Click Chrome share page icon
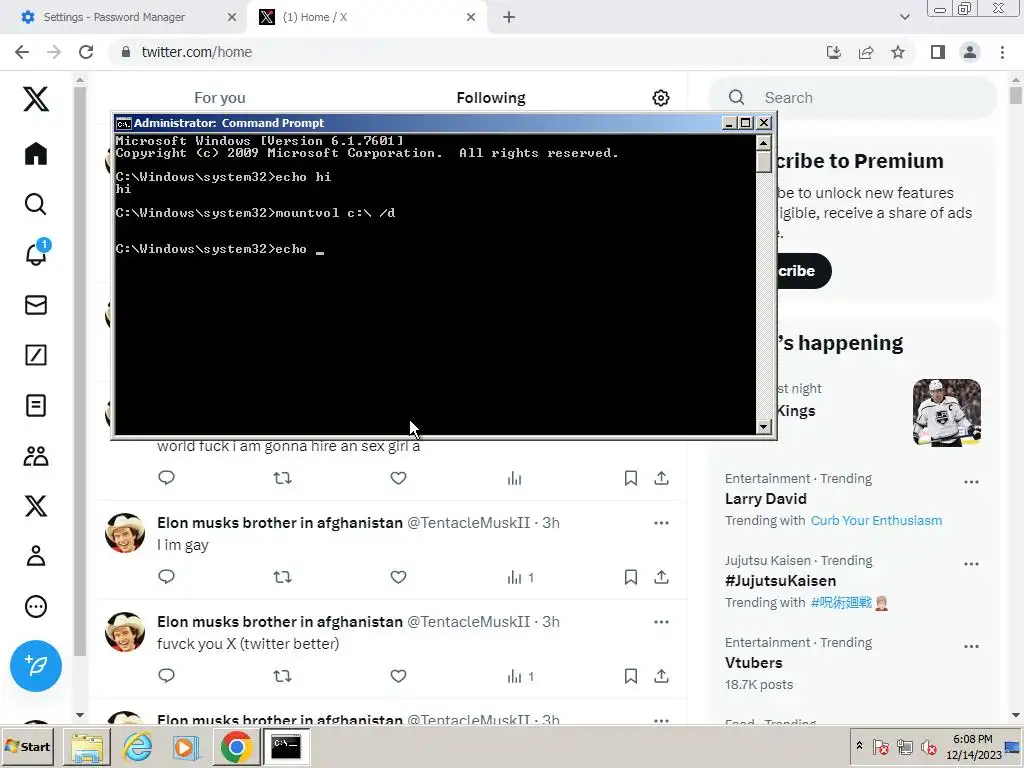The image size is (1024, 768). tap(866, 52)
